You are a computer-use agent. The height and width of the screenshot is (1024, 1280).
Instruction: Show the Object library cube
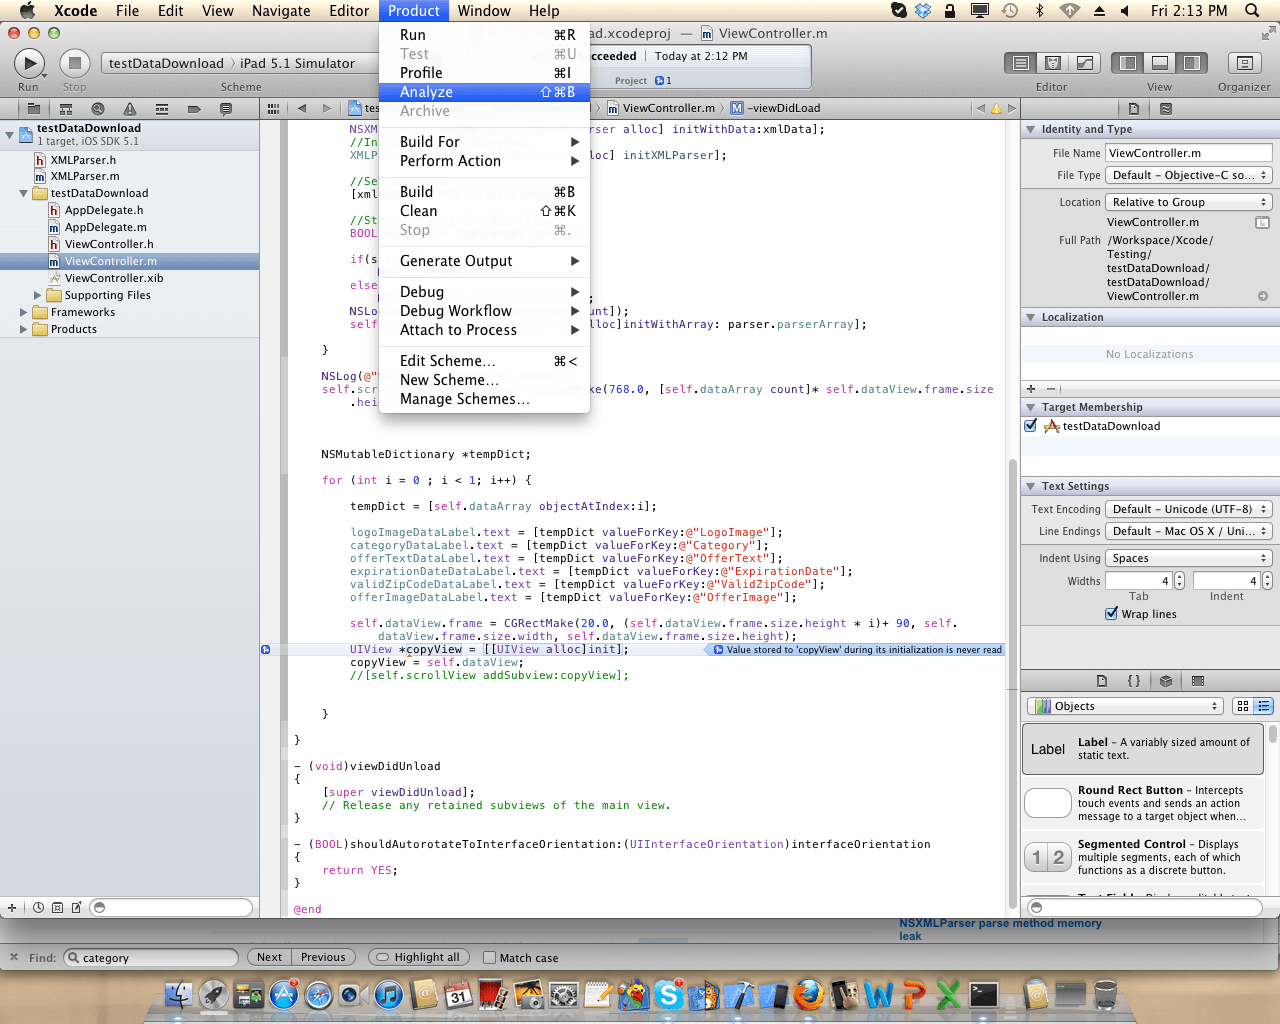coord(1166,681)
